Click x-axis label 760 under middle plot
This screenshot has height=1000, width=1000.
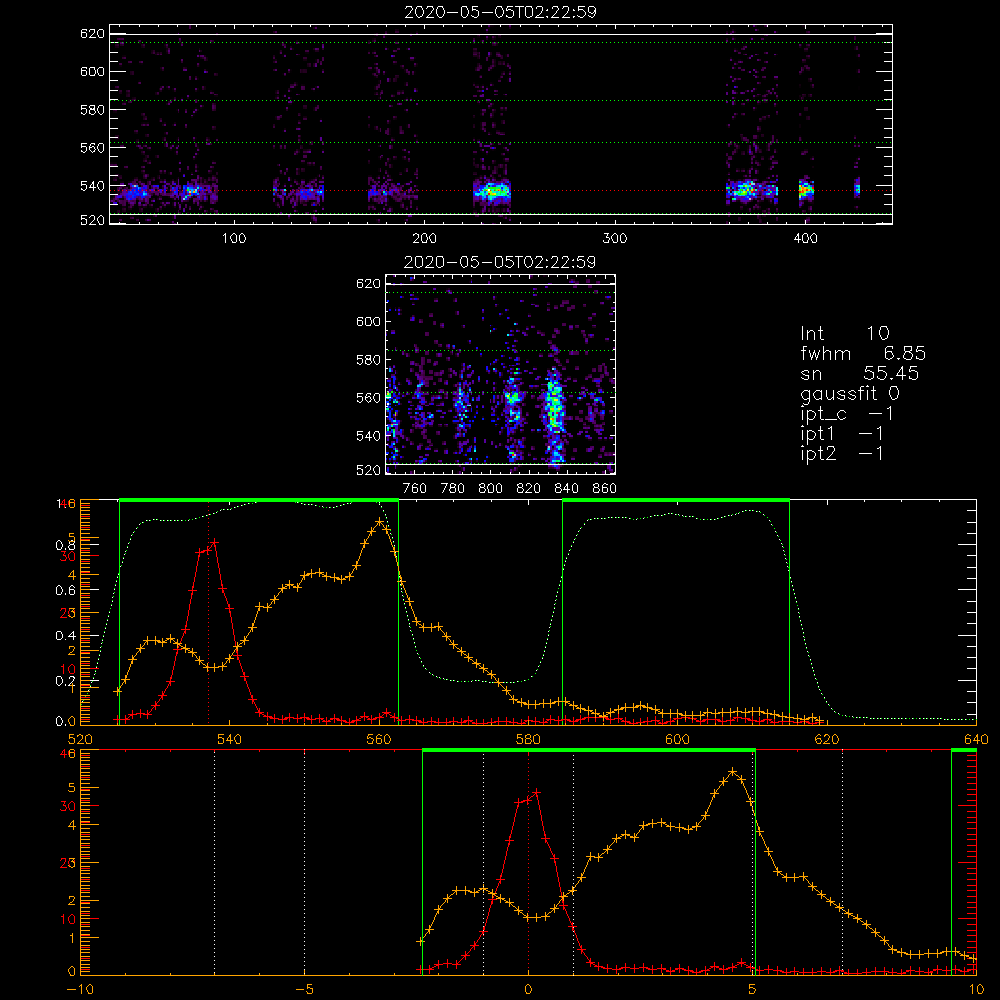click(415, 489)
